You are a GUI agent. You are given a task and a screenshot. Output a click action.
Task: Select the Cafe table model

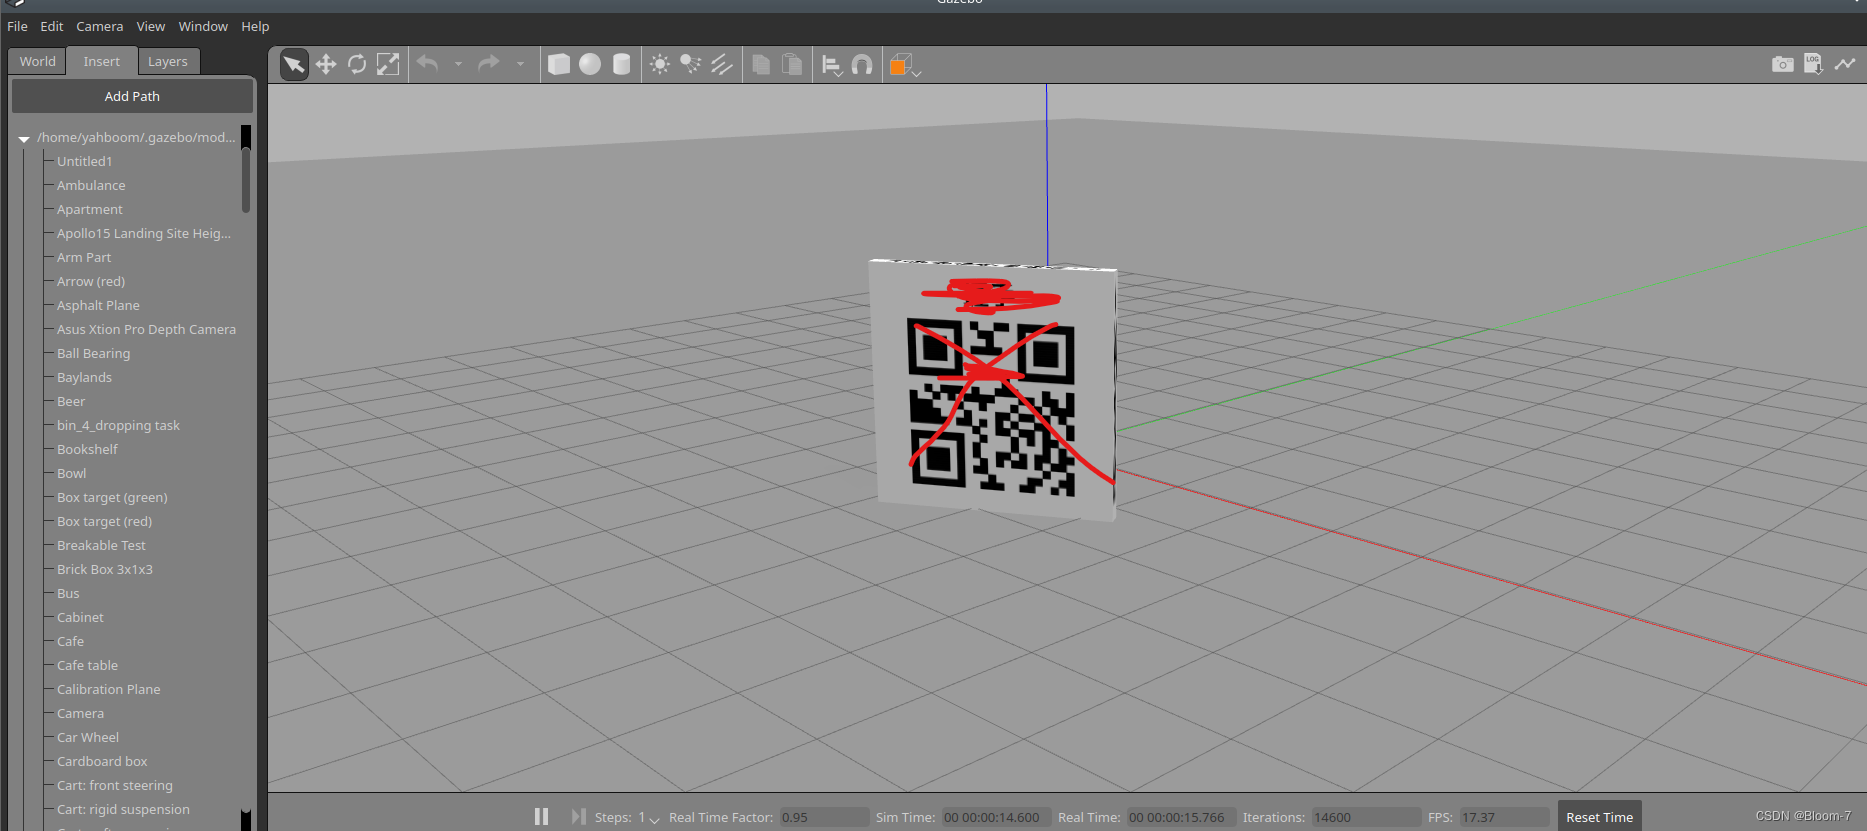click(x=87, y=665)
